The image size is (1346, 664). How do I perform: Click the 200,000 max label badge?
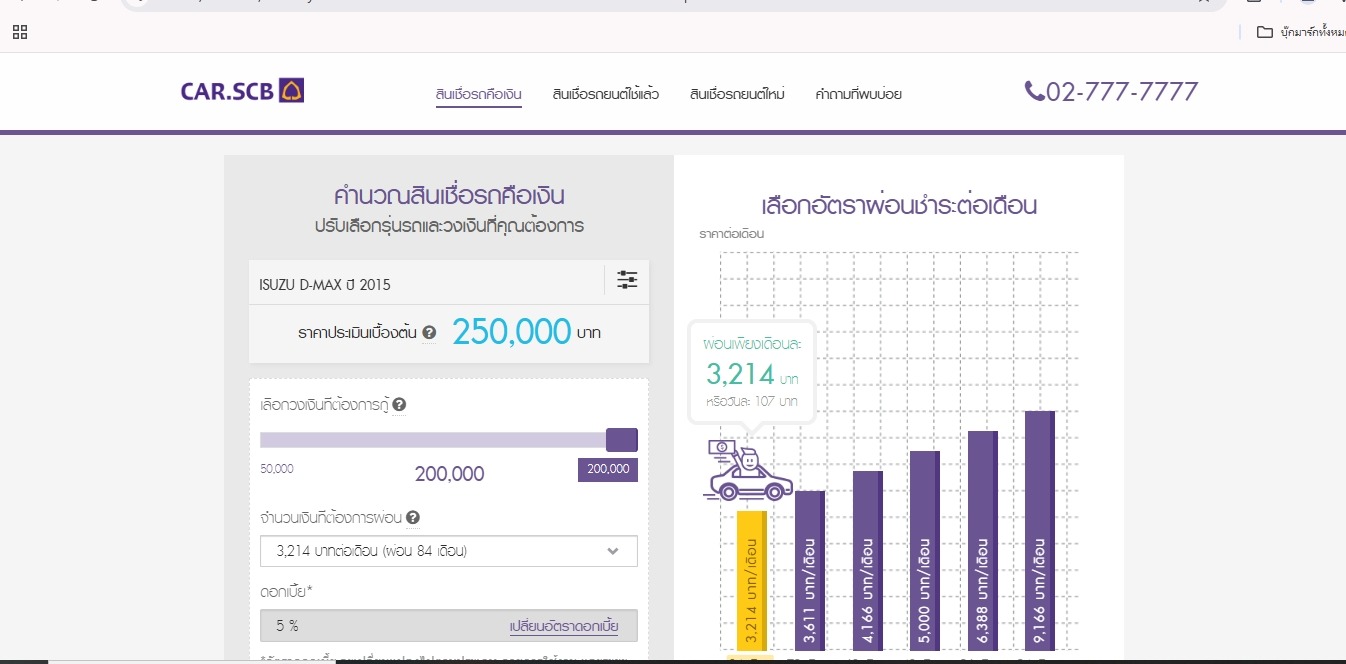[608, 469]
